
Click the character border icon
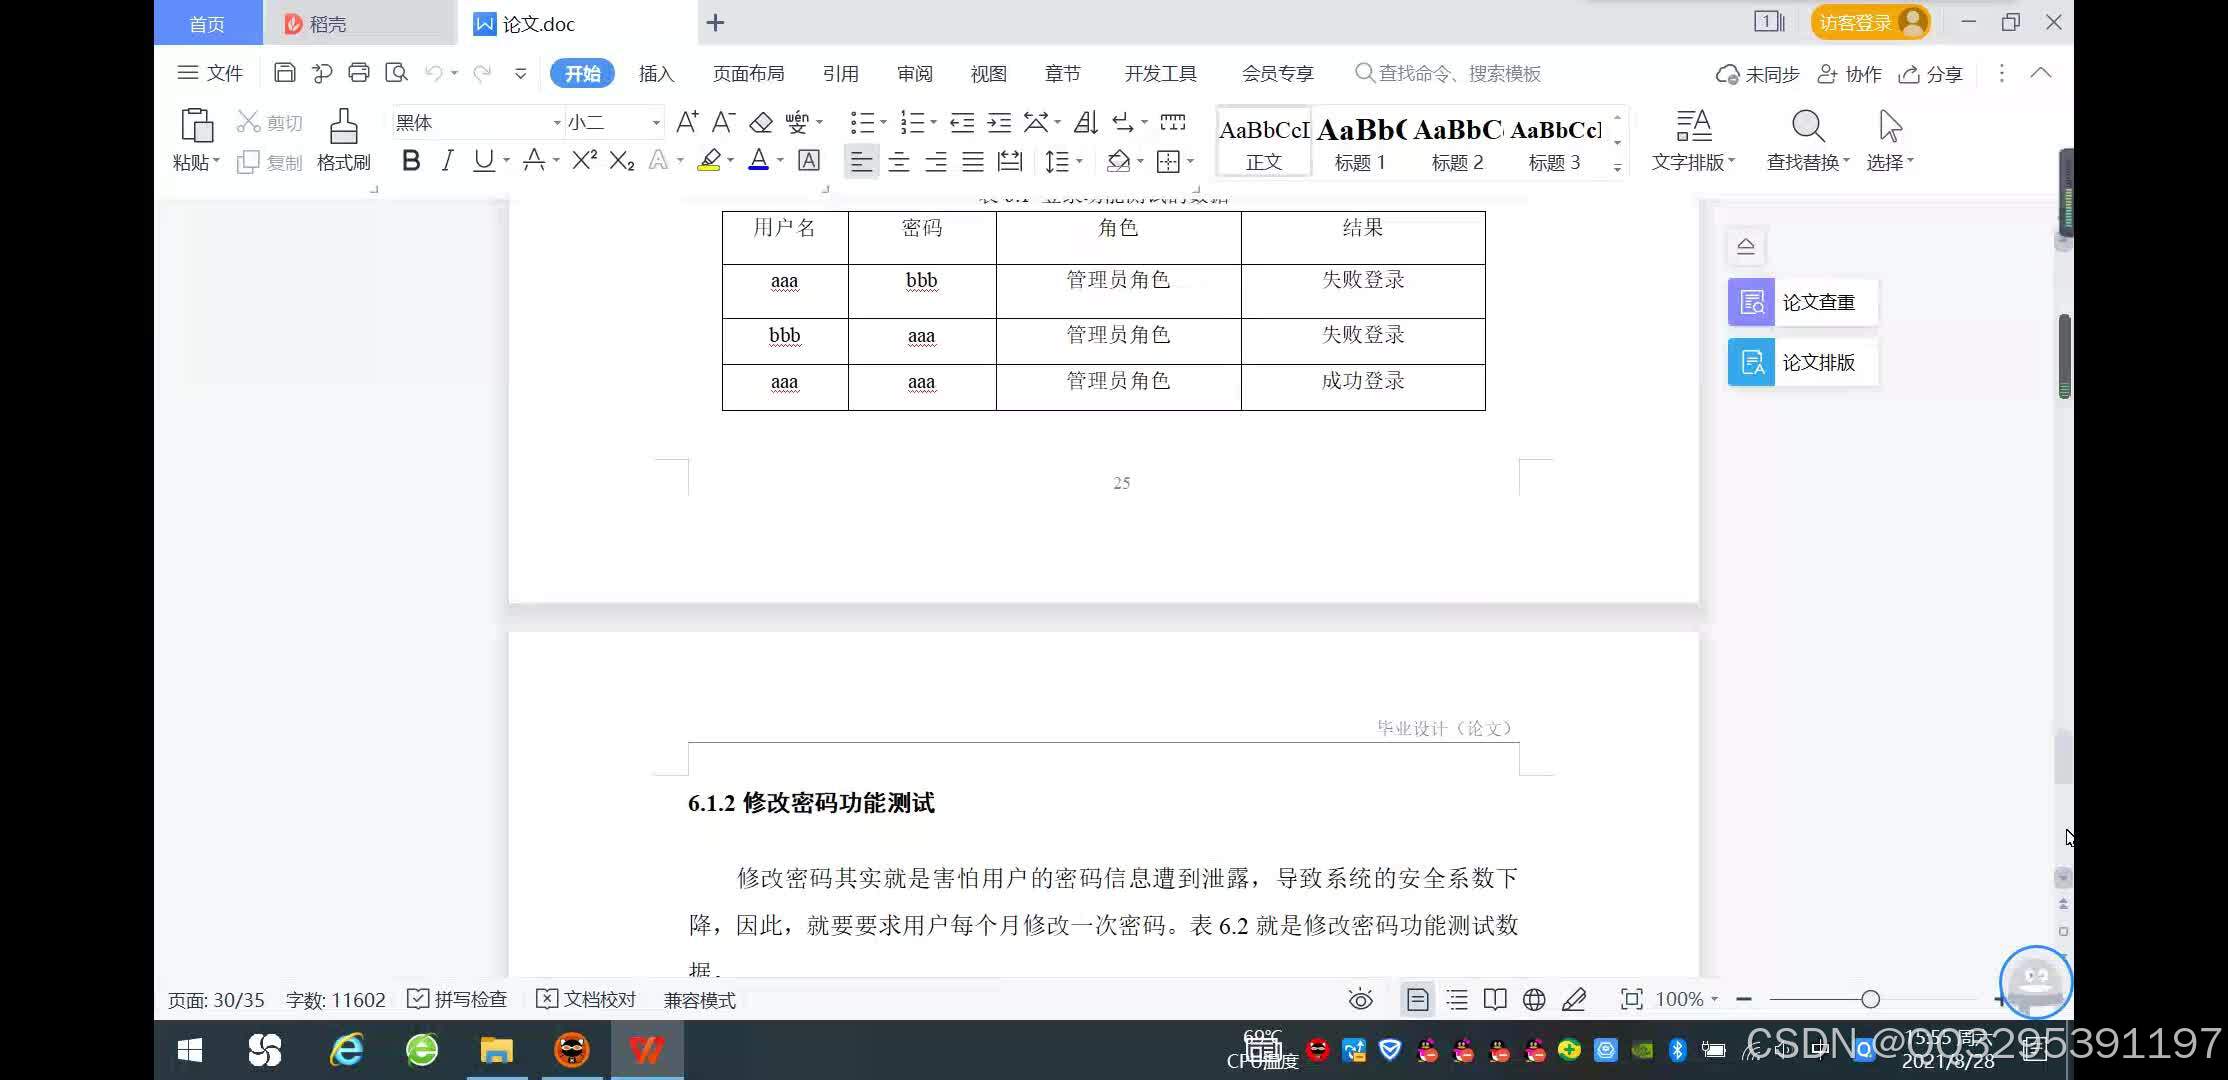coord(808,160)
